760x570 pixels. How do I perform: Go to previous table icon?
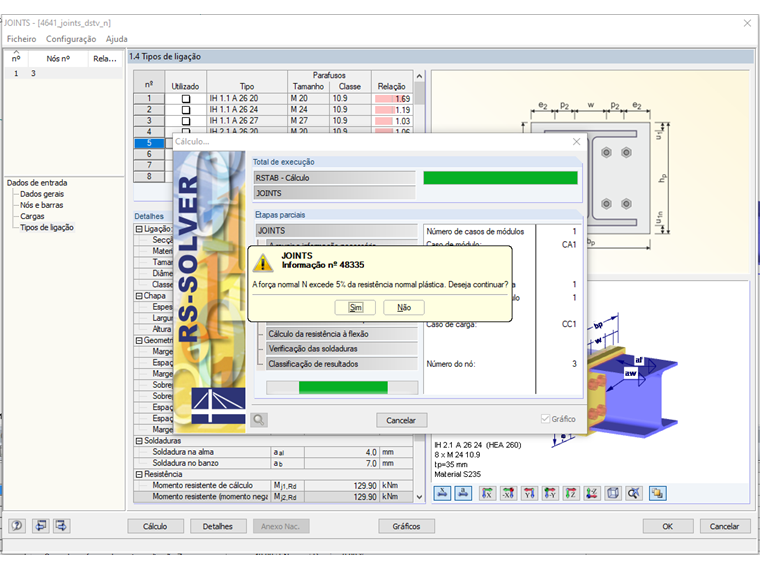pos(41,526)
